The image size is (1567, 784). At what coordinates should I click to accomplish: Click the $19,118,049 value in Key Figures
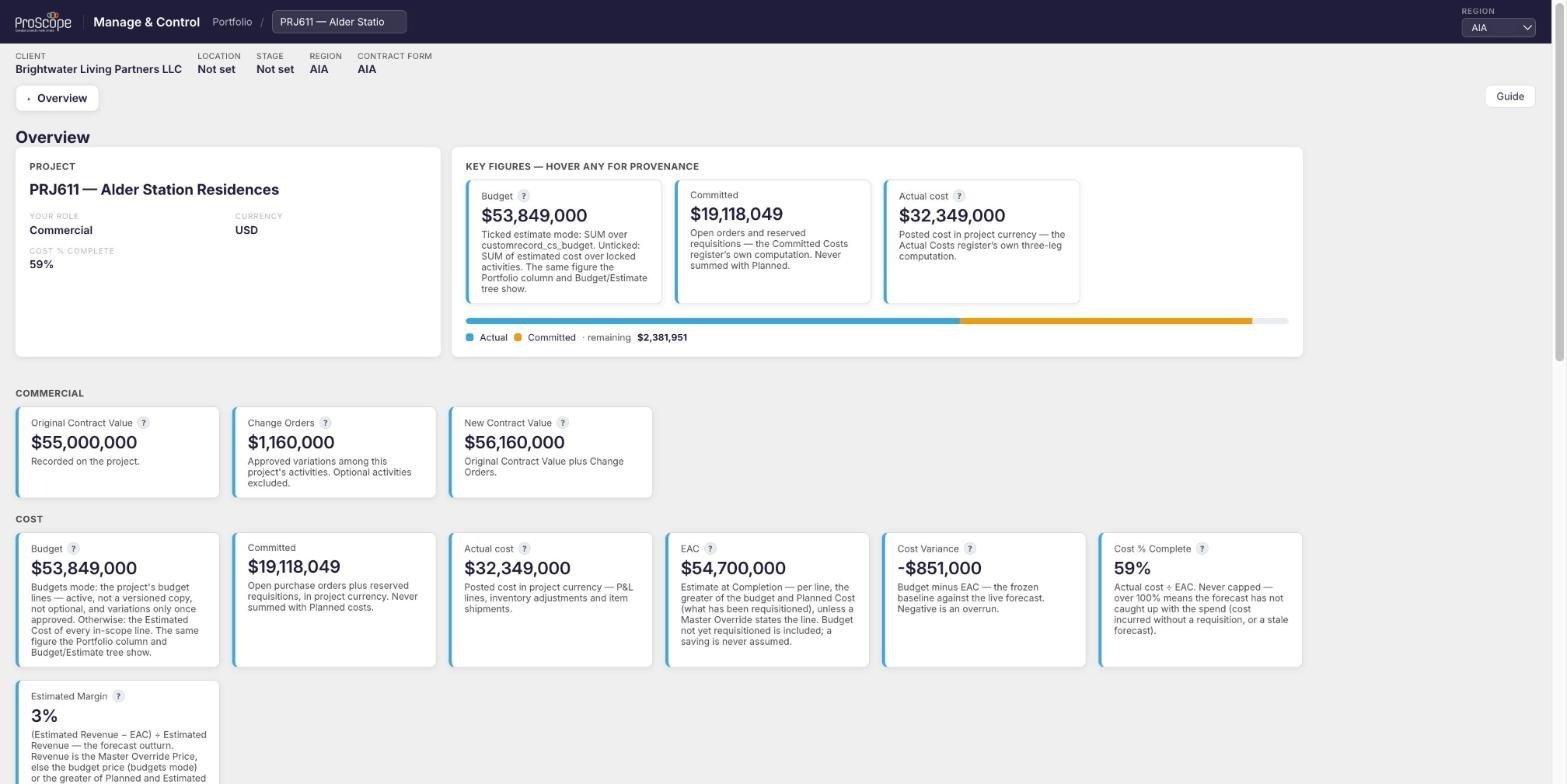(736, 215)
